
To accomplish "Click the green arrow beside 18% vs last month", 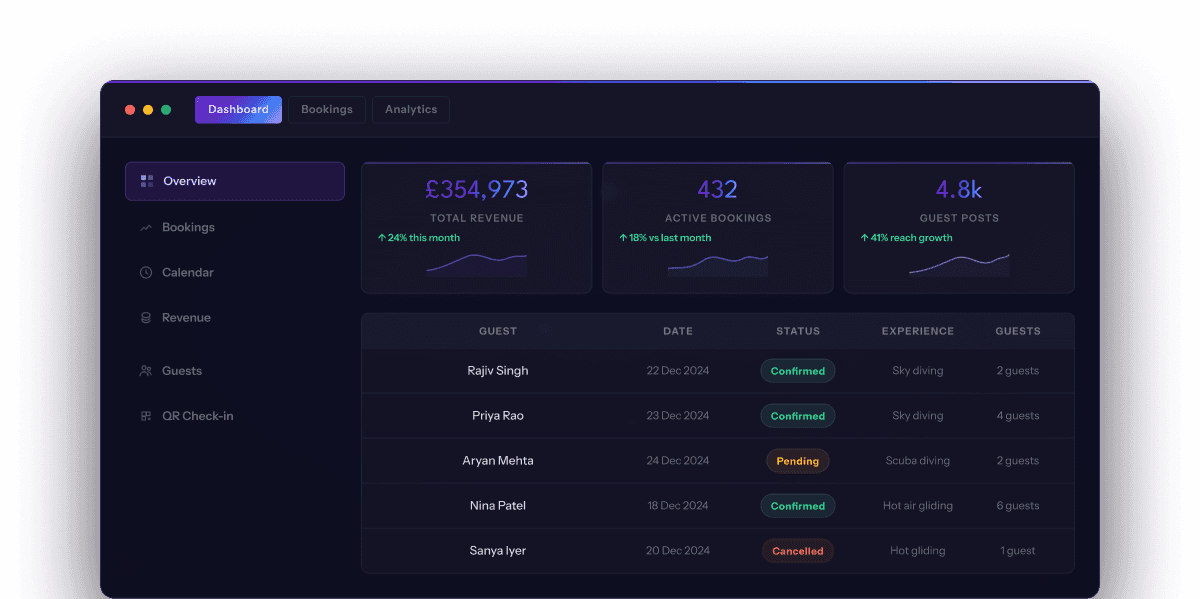I will click(623, 238).
